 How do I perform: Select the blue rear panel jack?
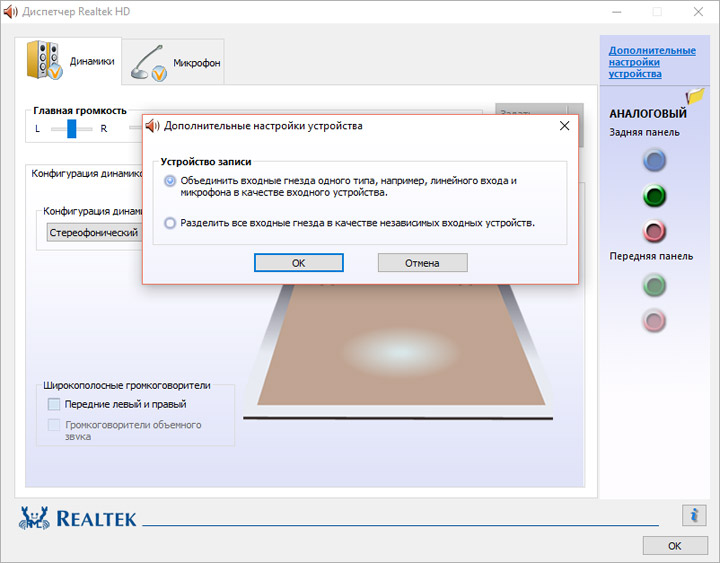(x=654, y=160)
